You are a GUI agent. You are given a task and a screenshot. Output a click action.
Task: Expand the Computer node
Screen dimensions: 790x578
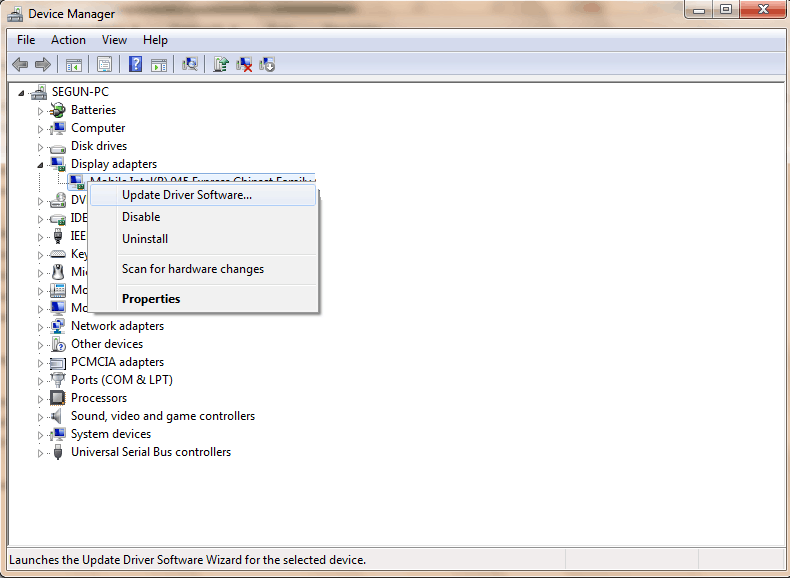click(x=40, y=129)
